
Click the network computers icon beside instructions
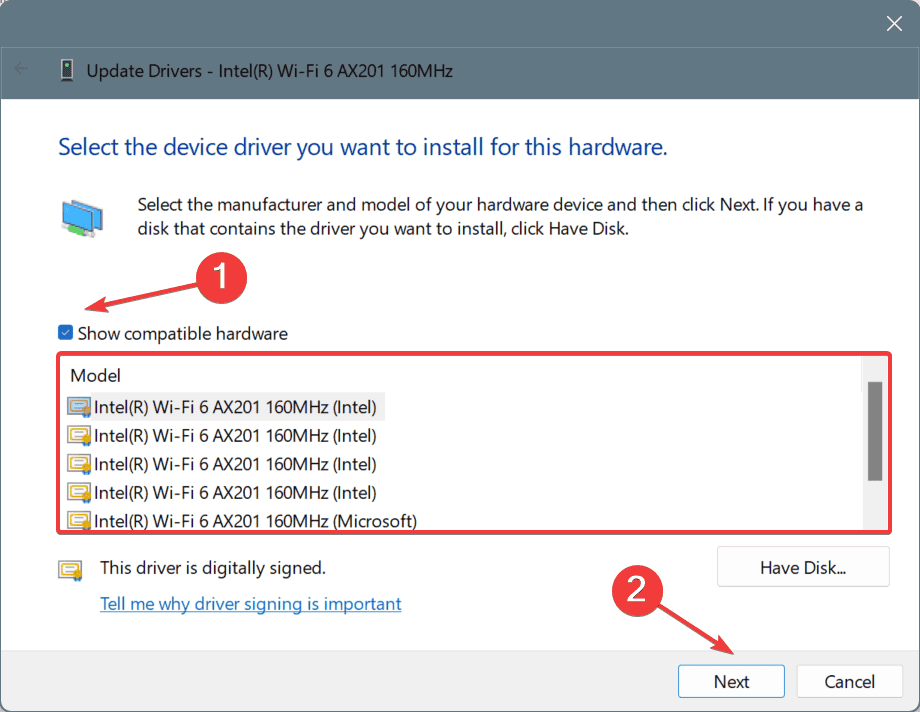tap(82, 218)
